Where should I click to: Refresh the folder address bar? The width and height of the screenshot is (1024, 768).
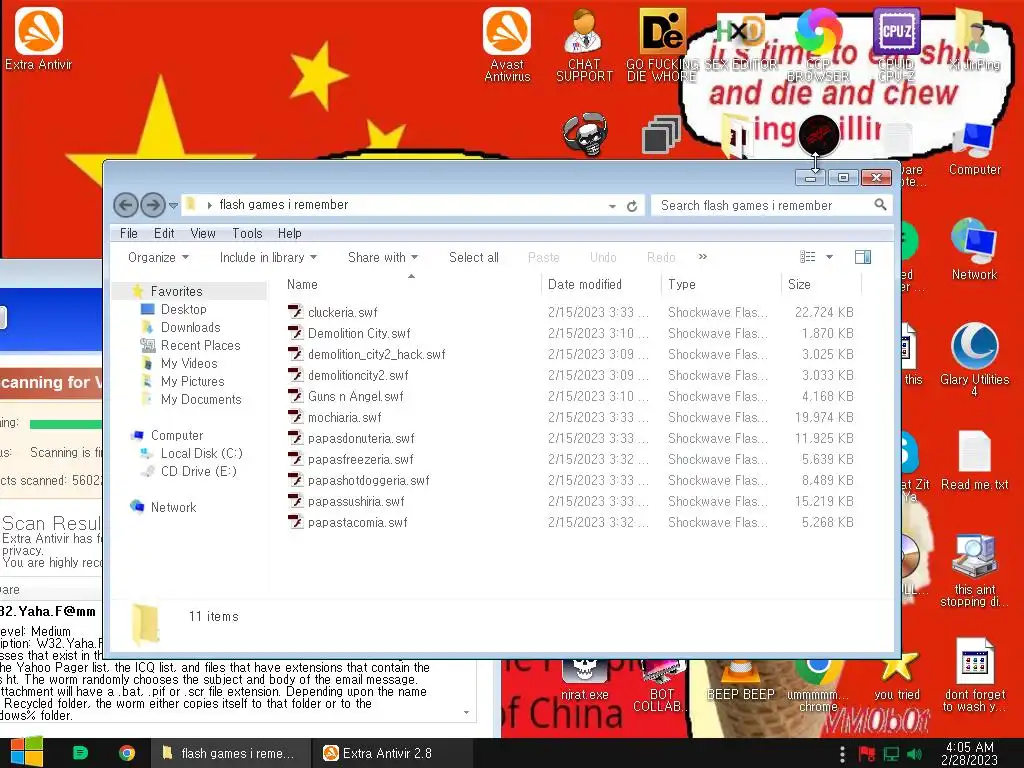click(632, 206)
